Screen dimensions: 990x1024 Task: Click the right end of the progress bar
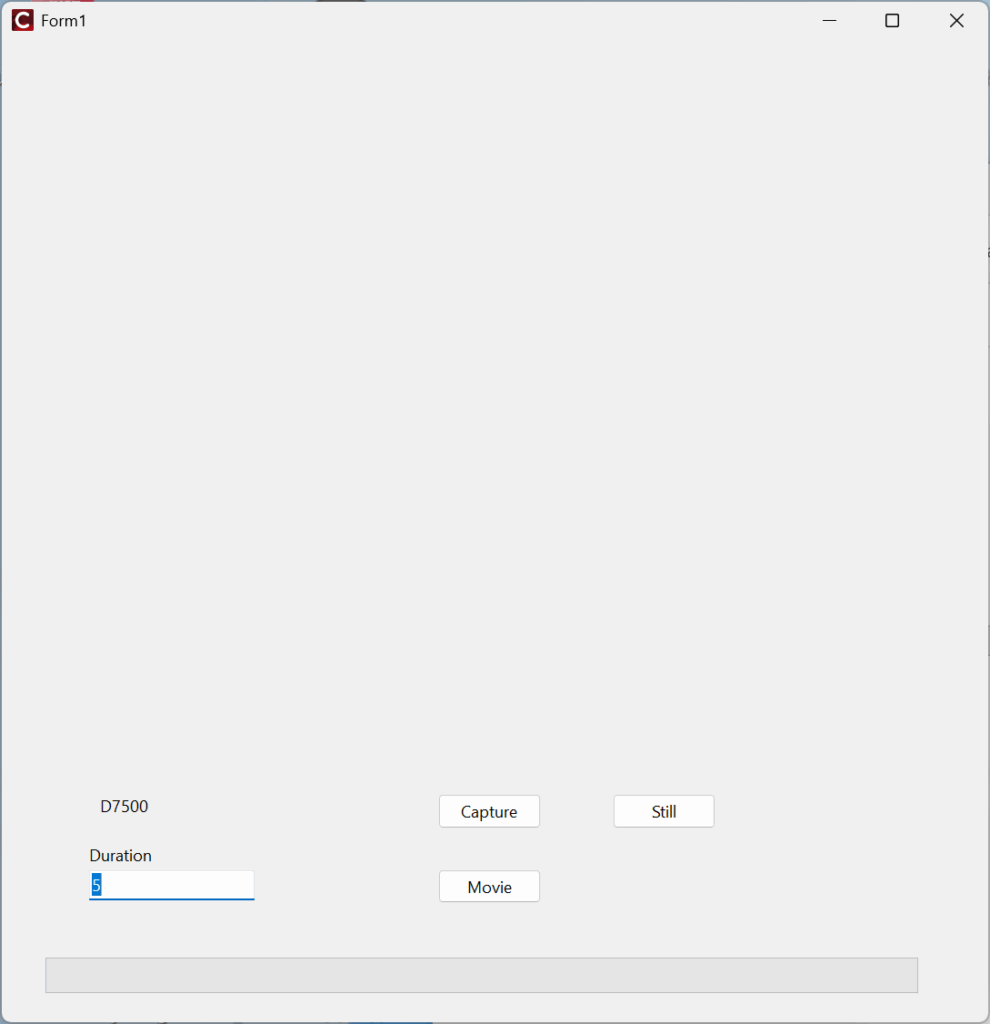click(908, 975)
